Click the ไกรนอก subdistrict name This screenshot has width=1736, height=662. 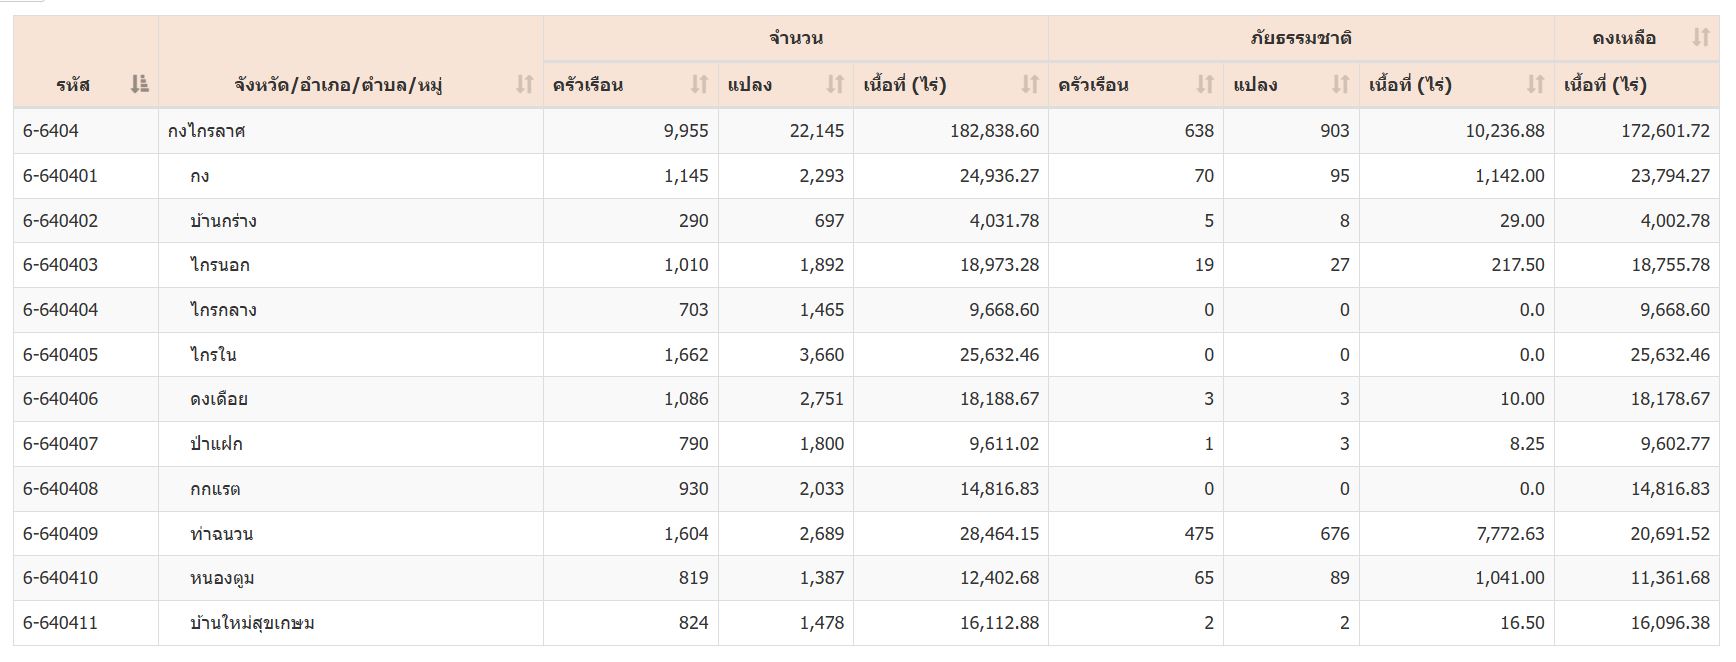pos(220,265)
